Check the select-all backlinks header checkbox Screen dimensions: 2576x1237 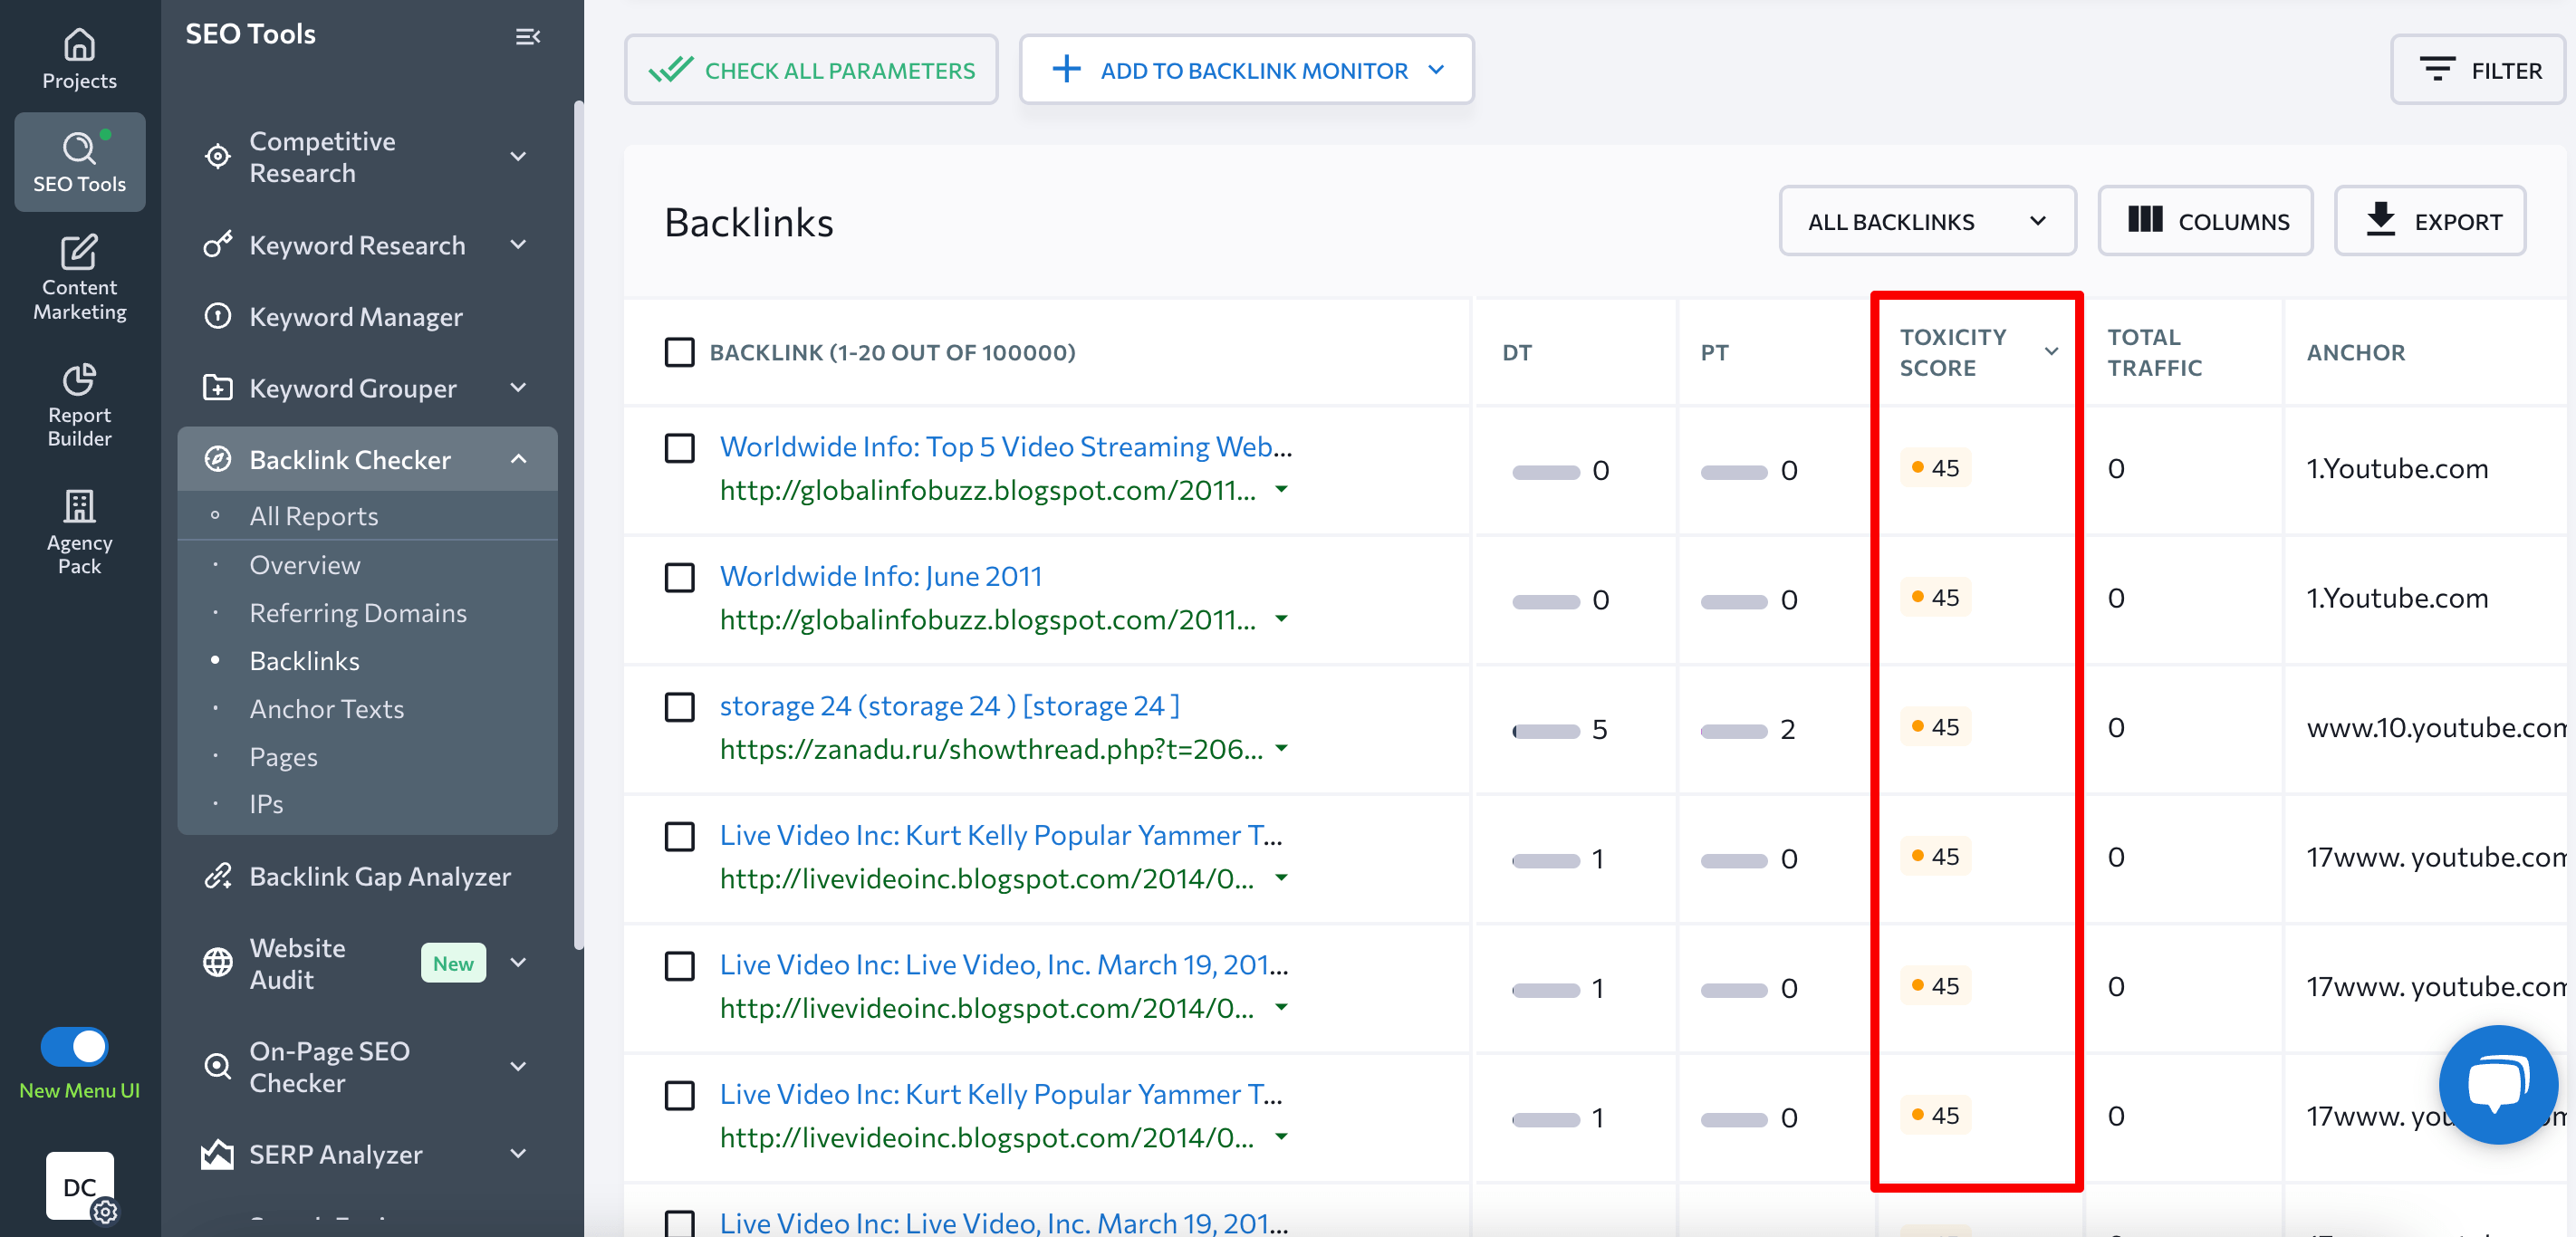coord(679,352)
